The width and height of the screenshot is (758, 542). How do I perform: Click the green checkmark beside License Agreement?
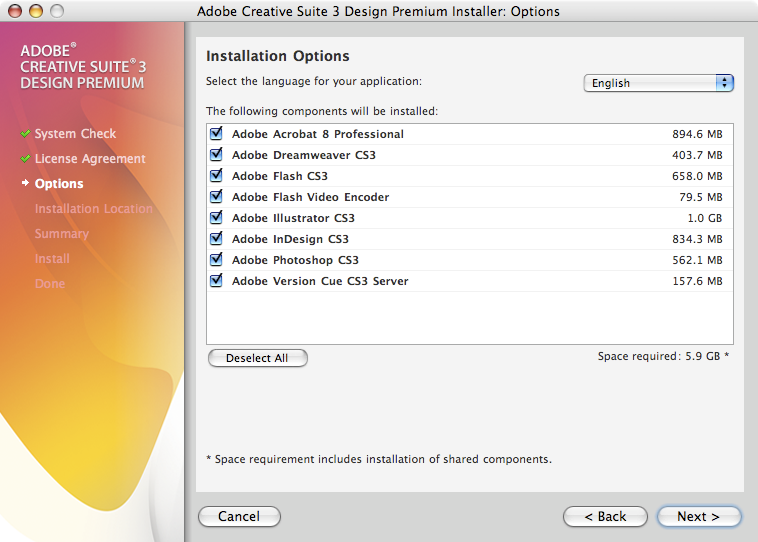[x=26, y=159]
